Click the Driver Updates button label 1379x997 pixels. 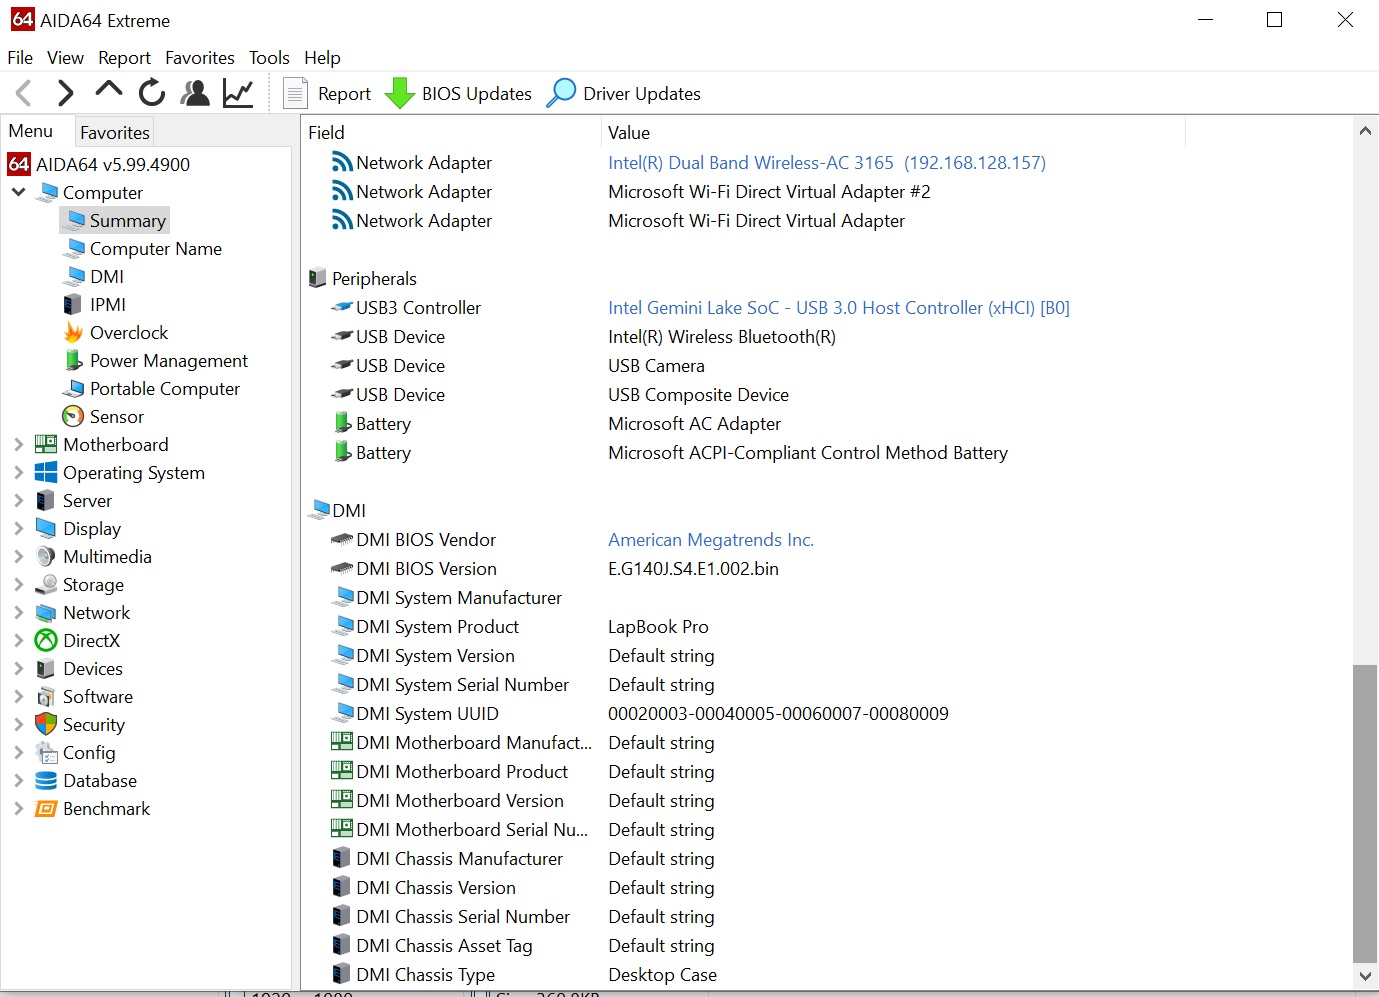click(642, 93)
